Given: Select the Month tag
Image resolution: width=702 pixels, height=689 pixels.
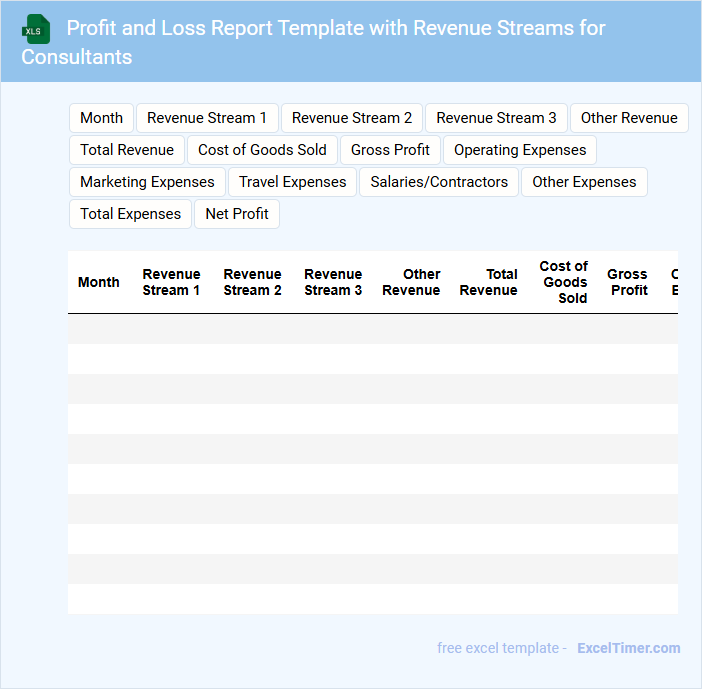Looking at the screenshot, I should pyautogui.click(x=101, y=118).
